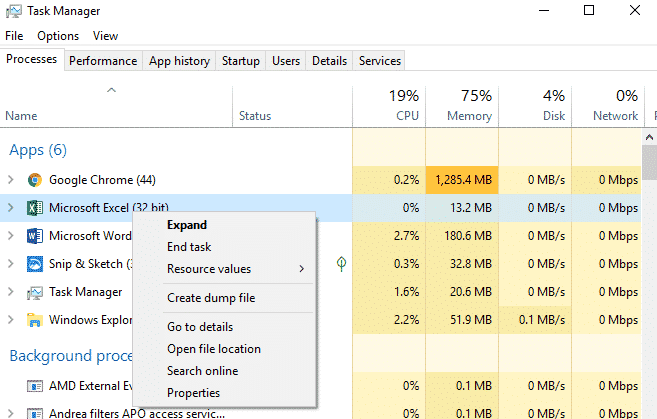Image resolution: width=657 pixels, height=419 pixels.
Task: Click the Task Manager title bar icon
Action: (x=14, y=11)
